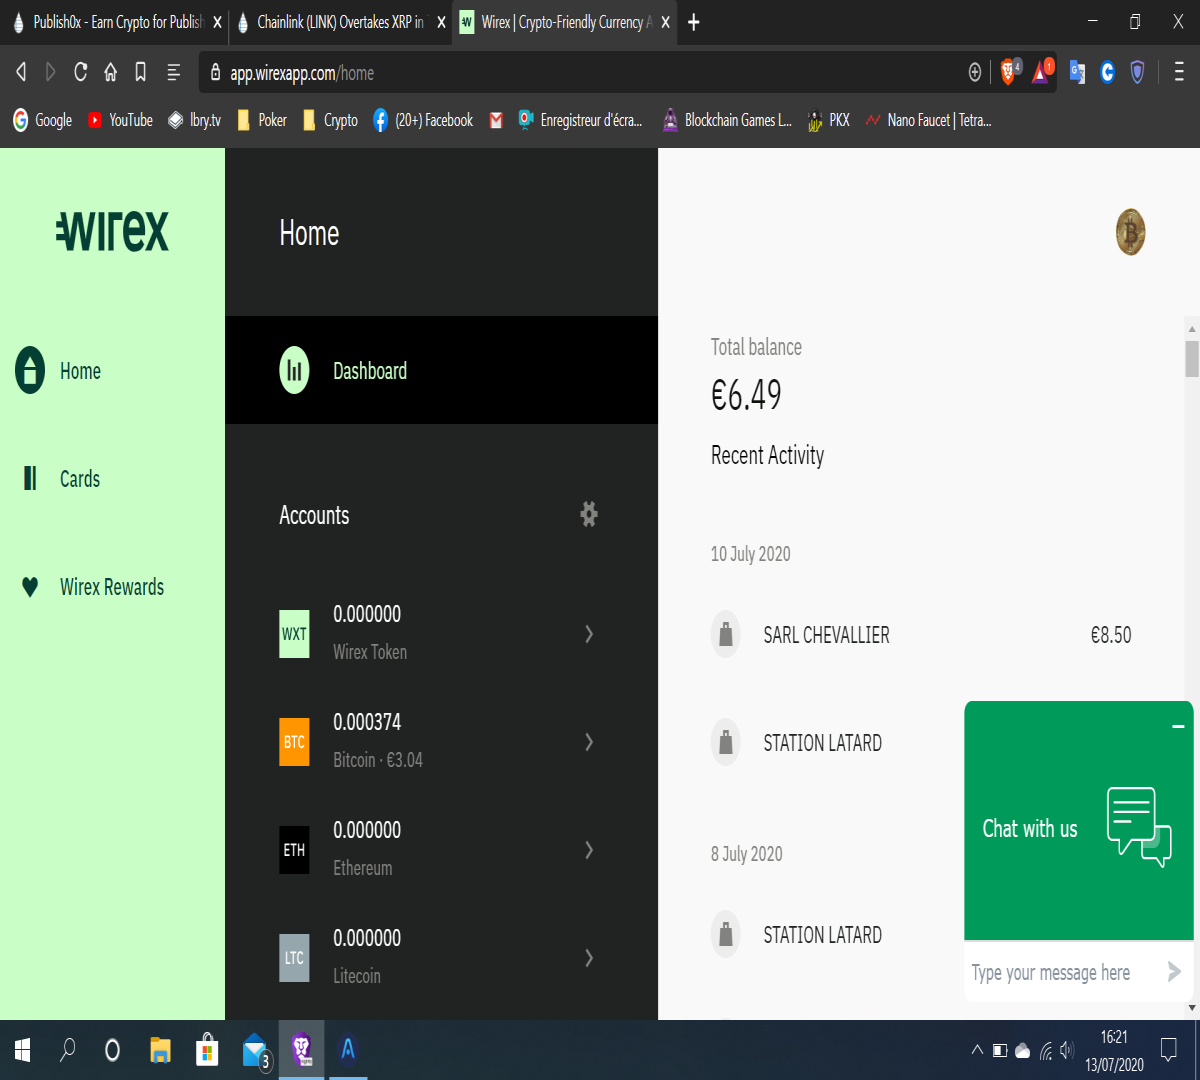Close the Publish0x tab
The height and width of the screenshot is (1080, 1200).
pyautogui.click(x=217, y=22)
